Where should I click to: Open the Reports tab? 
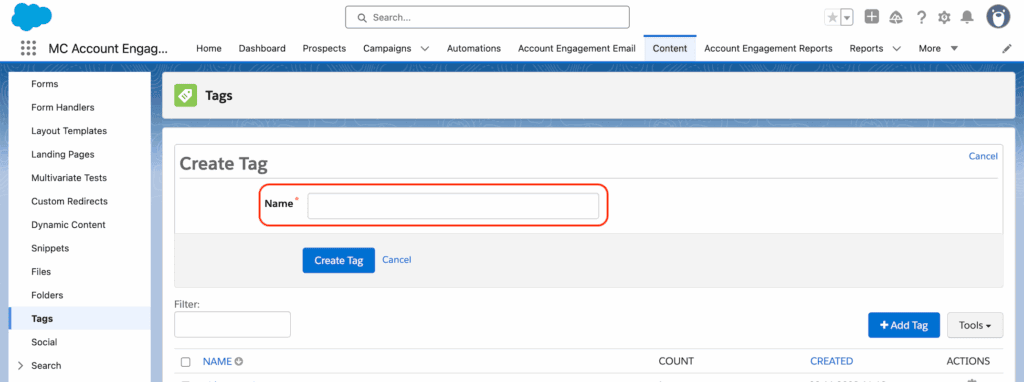point(866,48)
